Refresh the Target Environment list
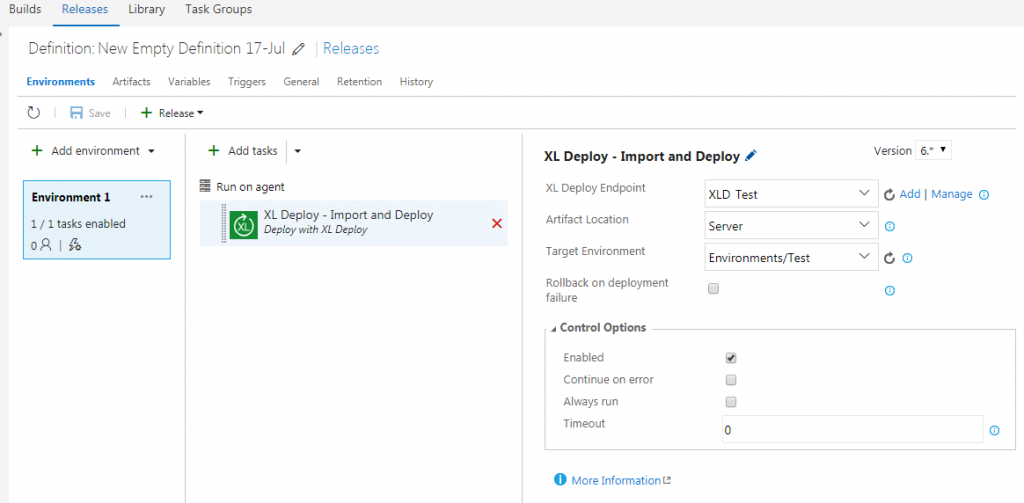 tap(889, 258)
